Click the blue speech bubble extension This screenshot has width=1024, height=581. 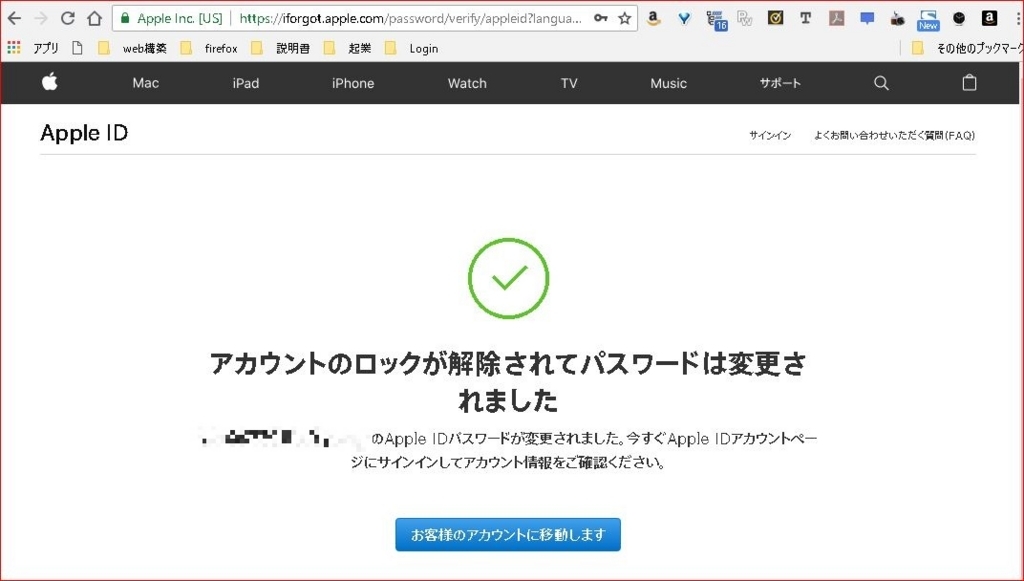(x=867, y=18)
